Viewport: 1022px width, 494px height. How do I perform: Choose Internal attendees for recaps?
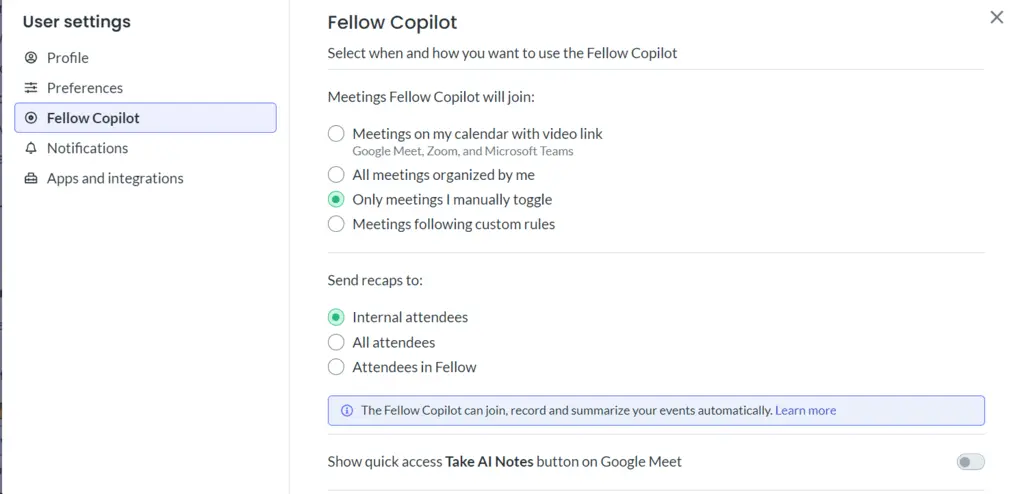tap(336, 317)
